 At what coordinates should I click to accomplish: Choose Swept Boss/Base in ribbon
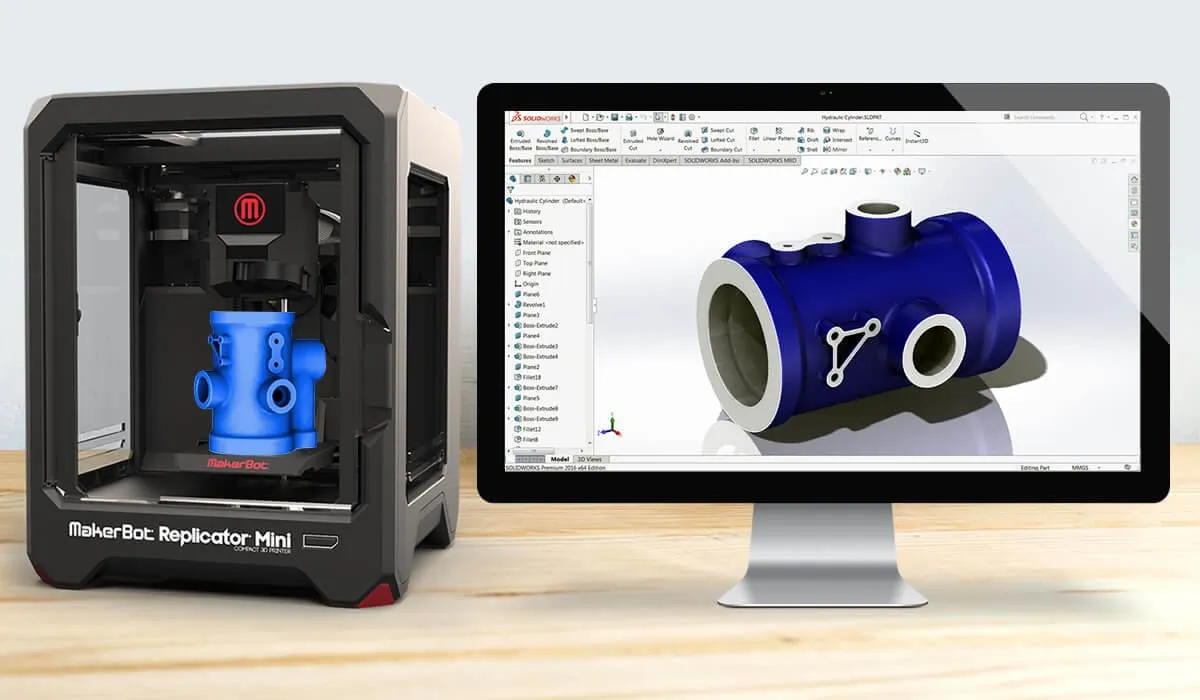coord(585,130)
